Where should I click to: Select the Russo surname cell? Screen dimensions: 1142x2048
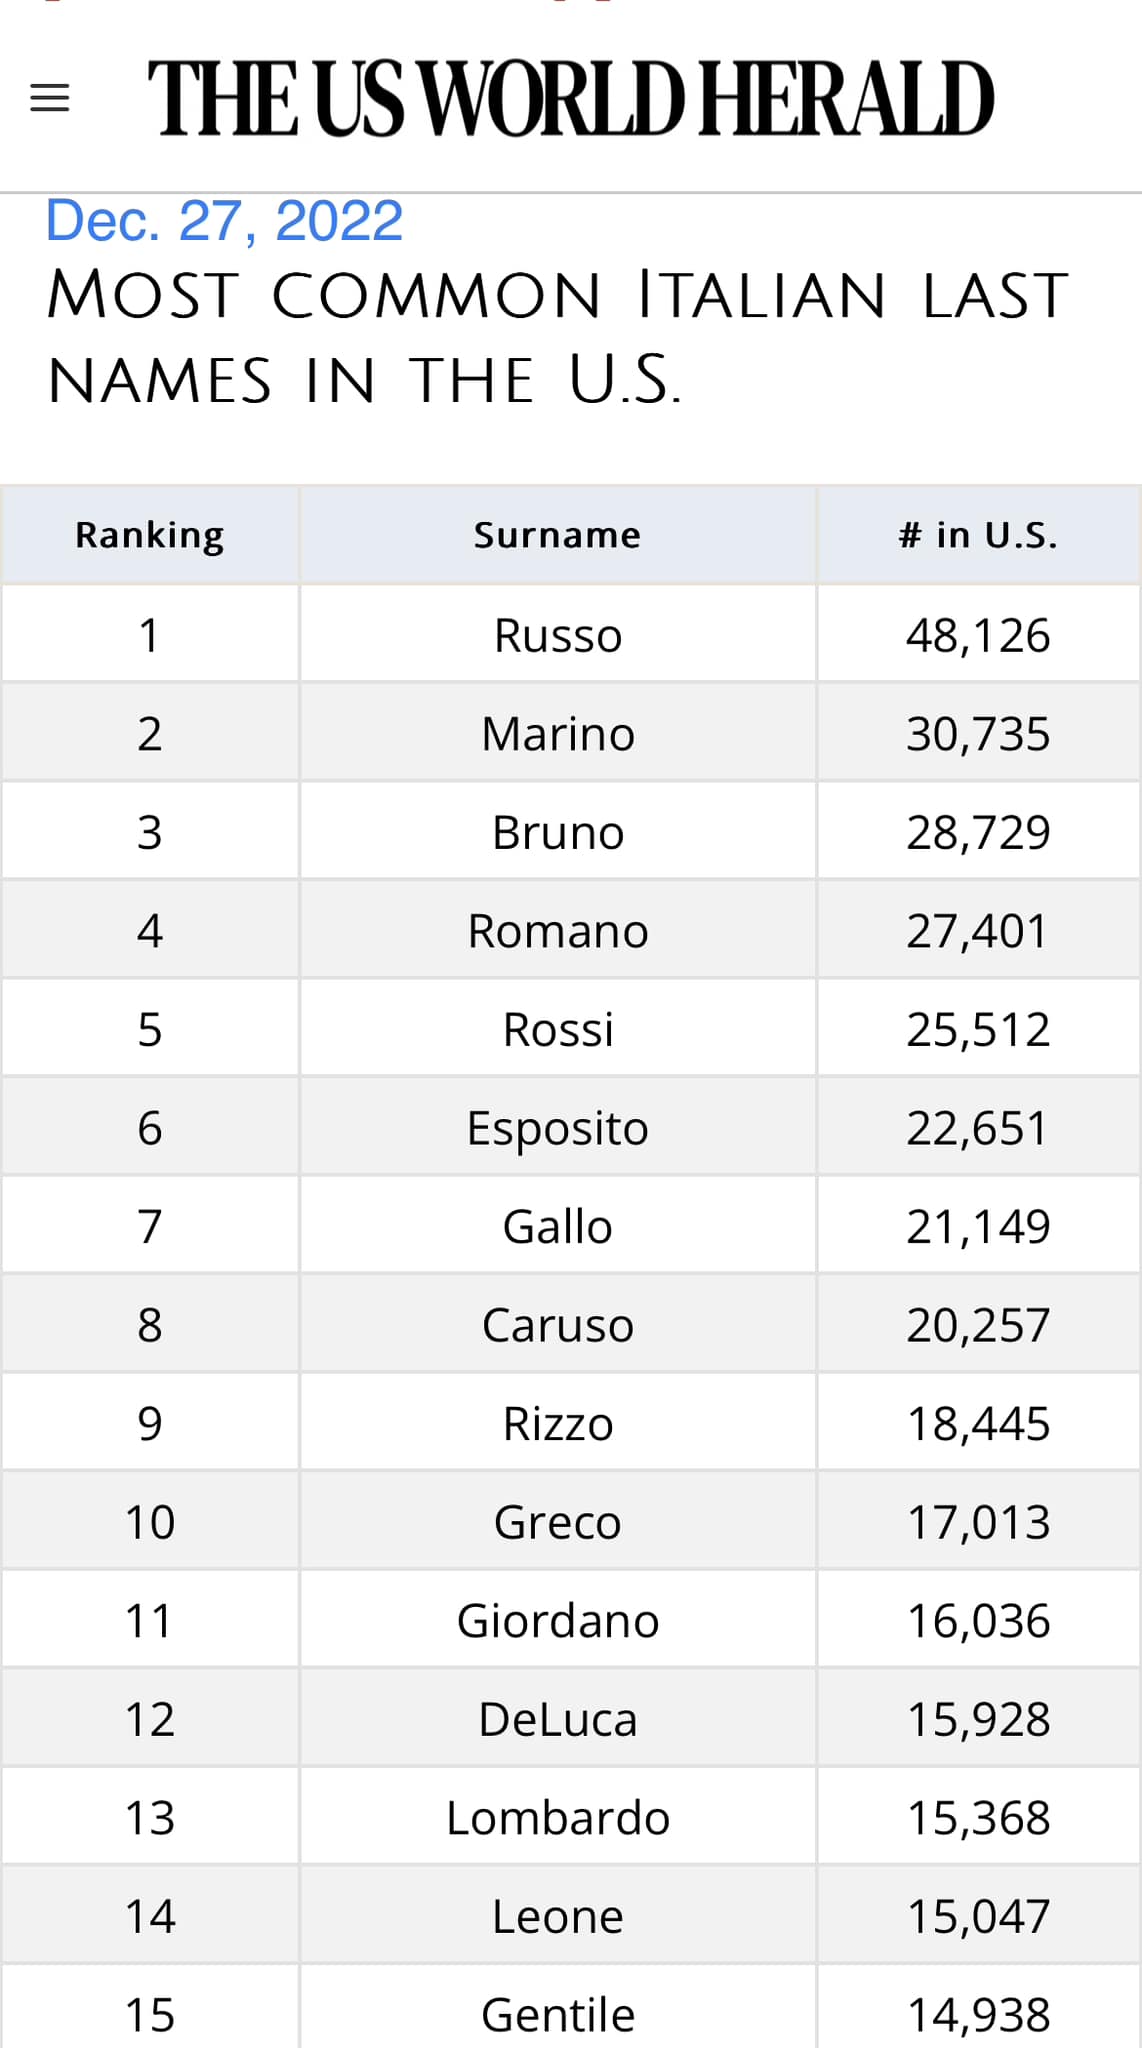558,635
